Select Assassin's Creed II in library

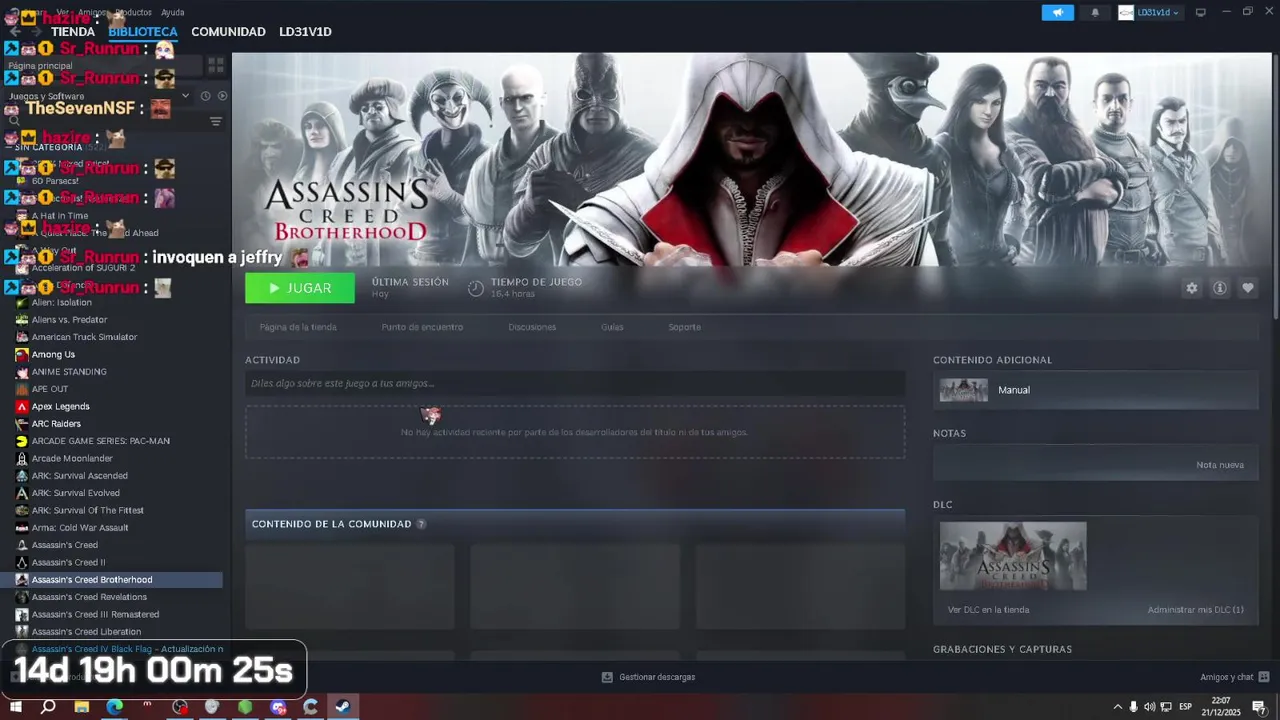click(68, 562)
